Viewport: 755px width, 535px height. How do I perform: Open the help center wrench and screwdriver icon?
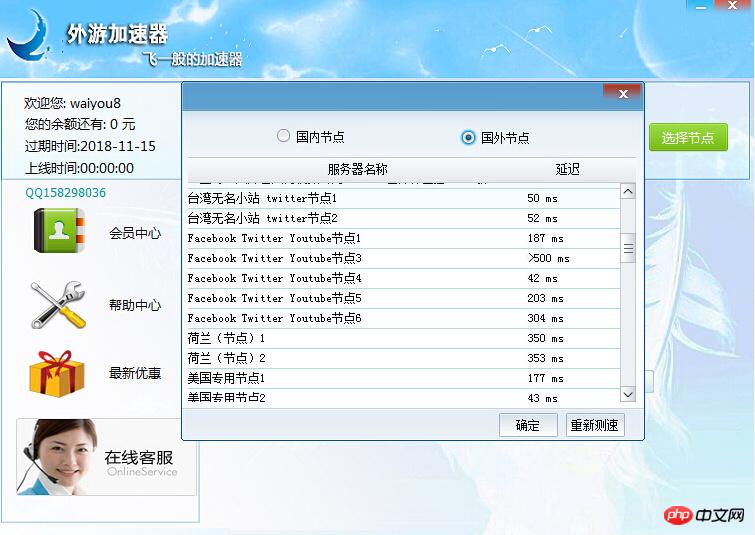click(58, 305)
